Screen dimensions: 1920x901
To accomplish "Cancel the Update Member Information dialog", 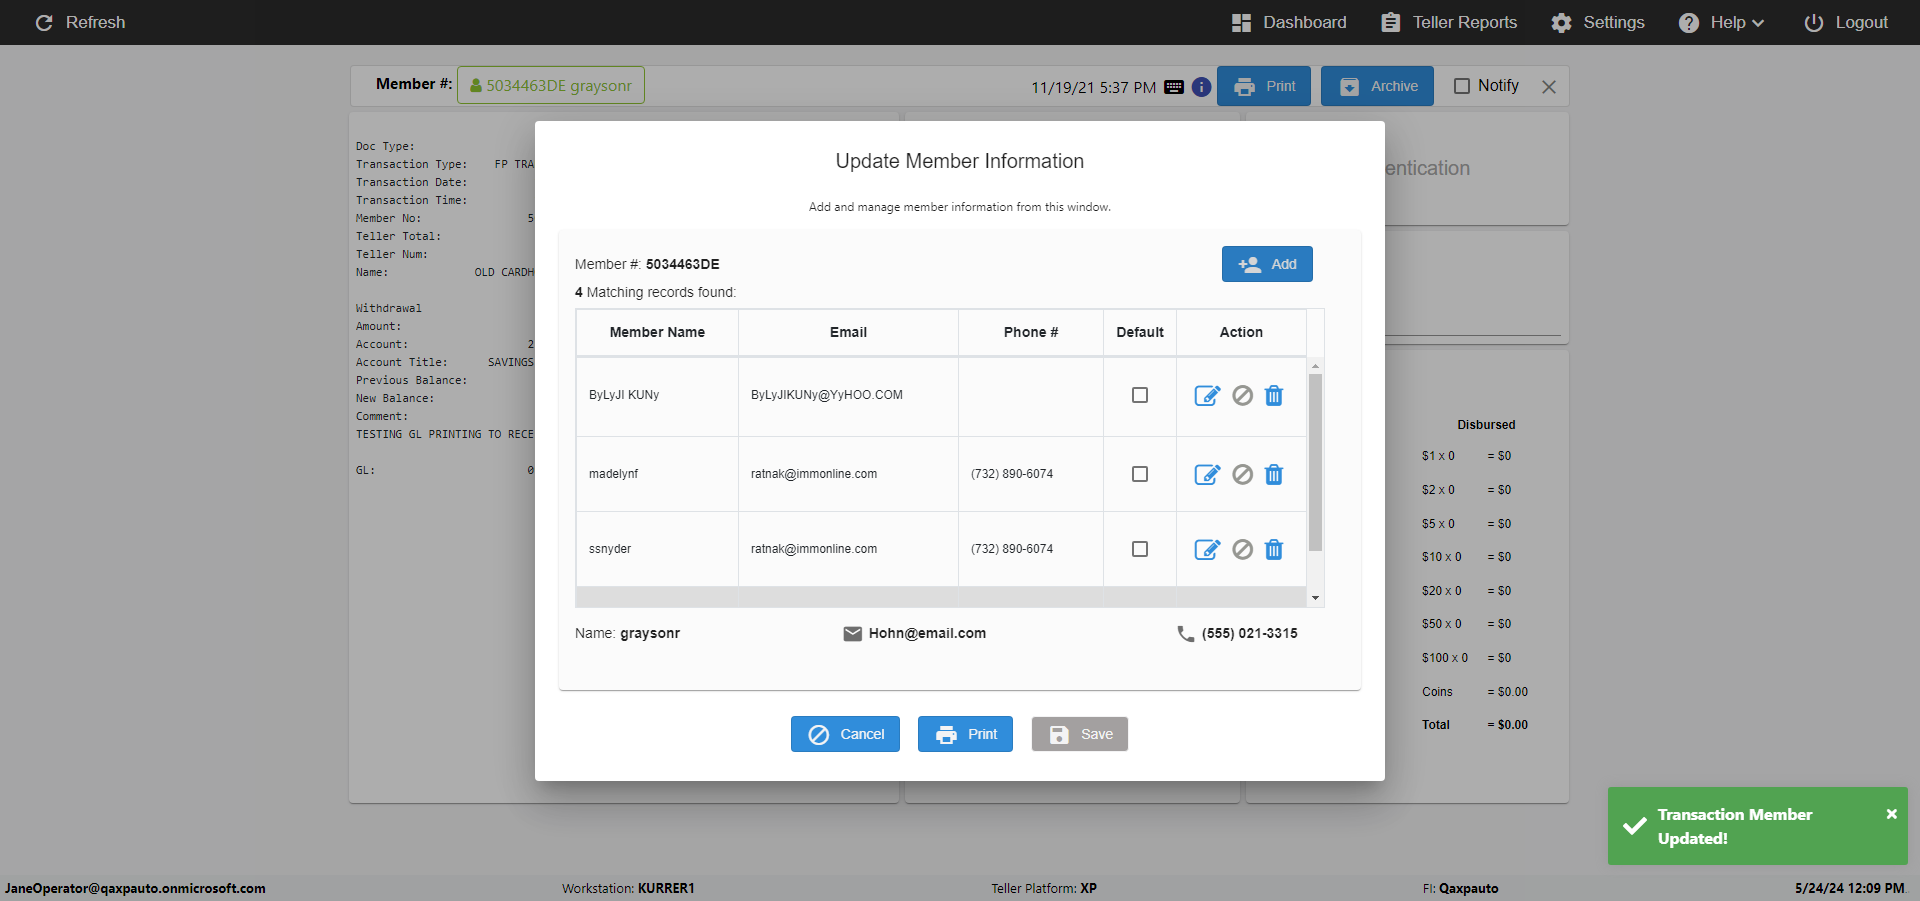I will coord(845,734).
